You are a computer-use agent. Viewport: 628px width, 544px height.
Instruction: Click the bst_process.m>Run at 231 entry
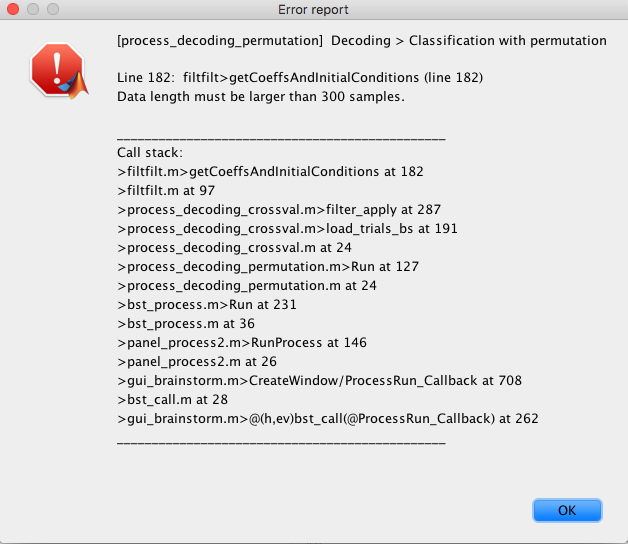point(207,304)
